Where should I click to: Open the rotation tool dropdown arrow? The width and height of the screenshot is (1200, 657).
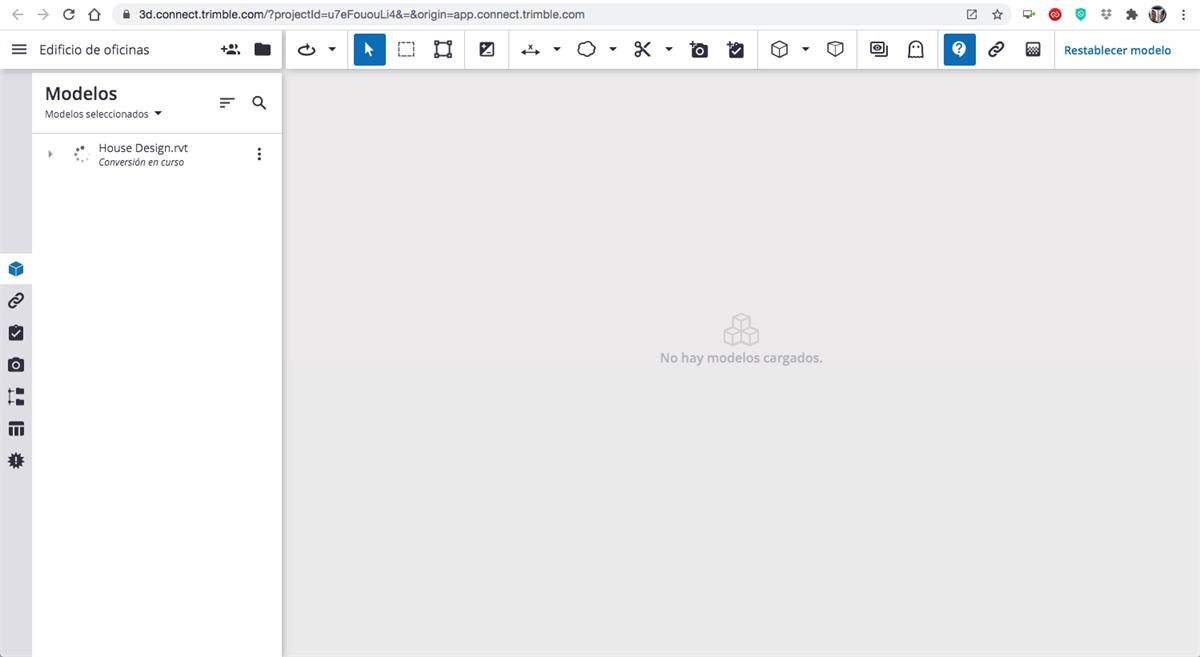332,49
